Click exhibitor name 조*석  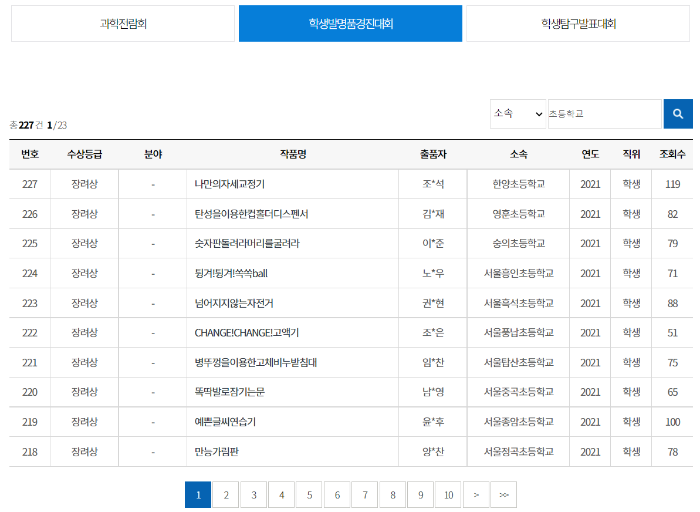(433, 184)
